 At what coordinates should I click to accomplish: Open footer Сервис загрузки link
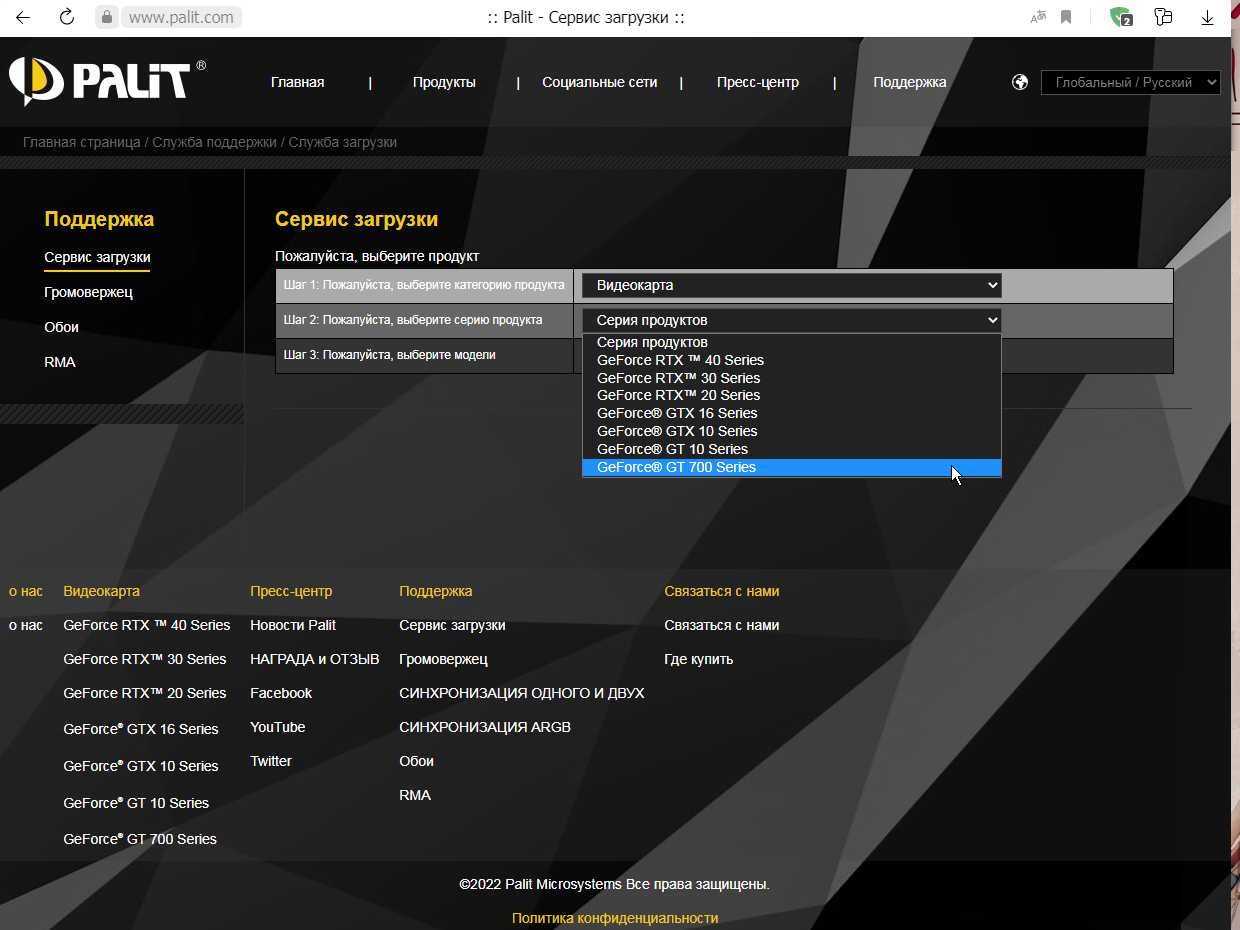452,625
